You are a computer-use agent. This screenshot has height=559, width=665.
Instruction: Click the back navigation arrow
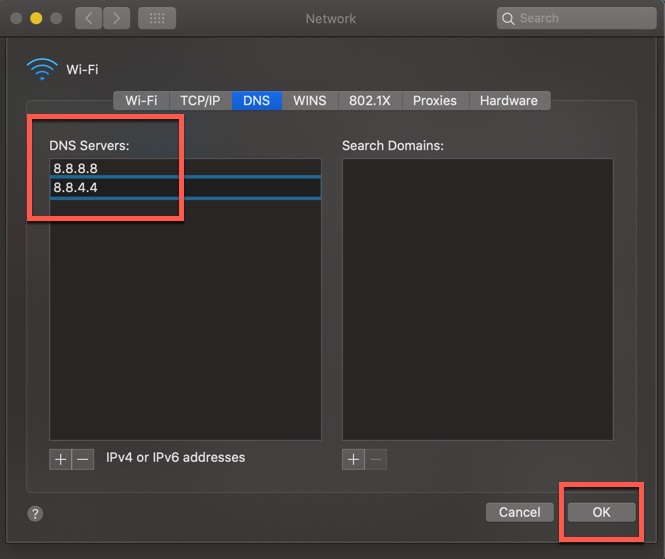coord(88,18)
